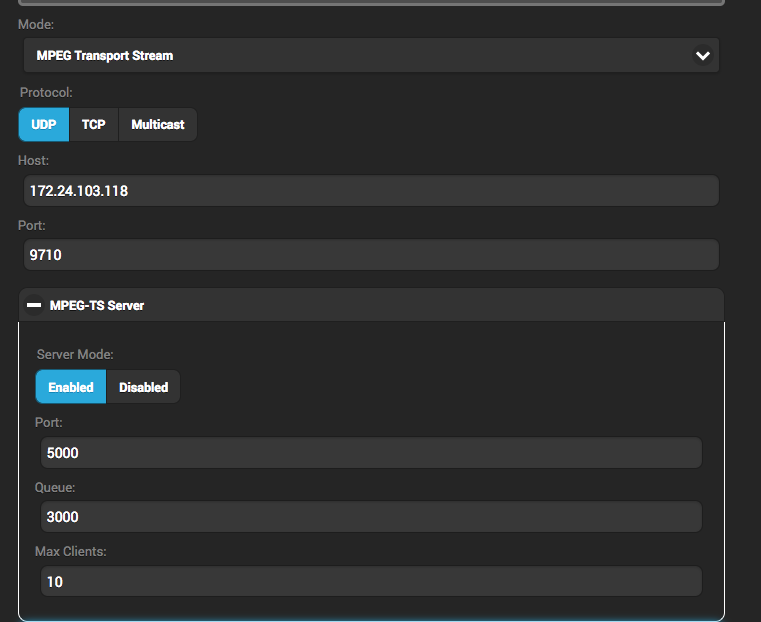Click the MPEG-TS Server header title

point(97,305)
